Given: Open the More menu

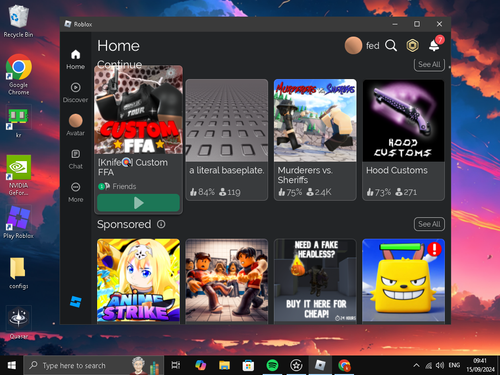Looking at the screenshot, I should (75, 192).
